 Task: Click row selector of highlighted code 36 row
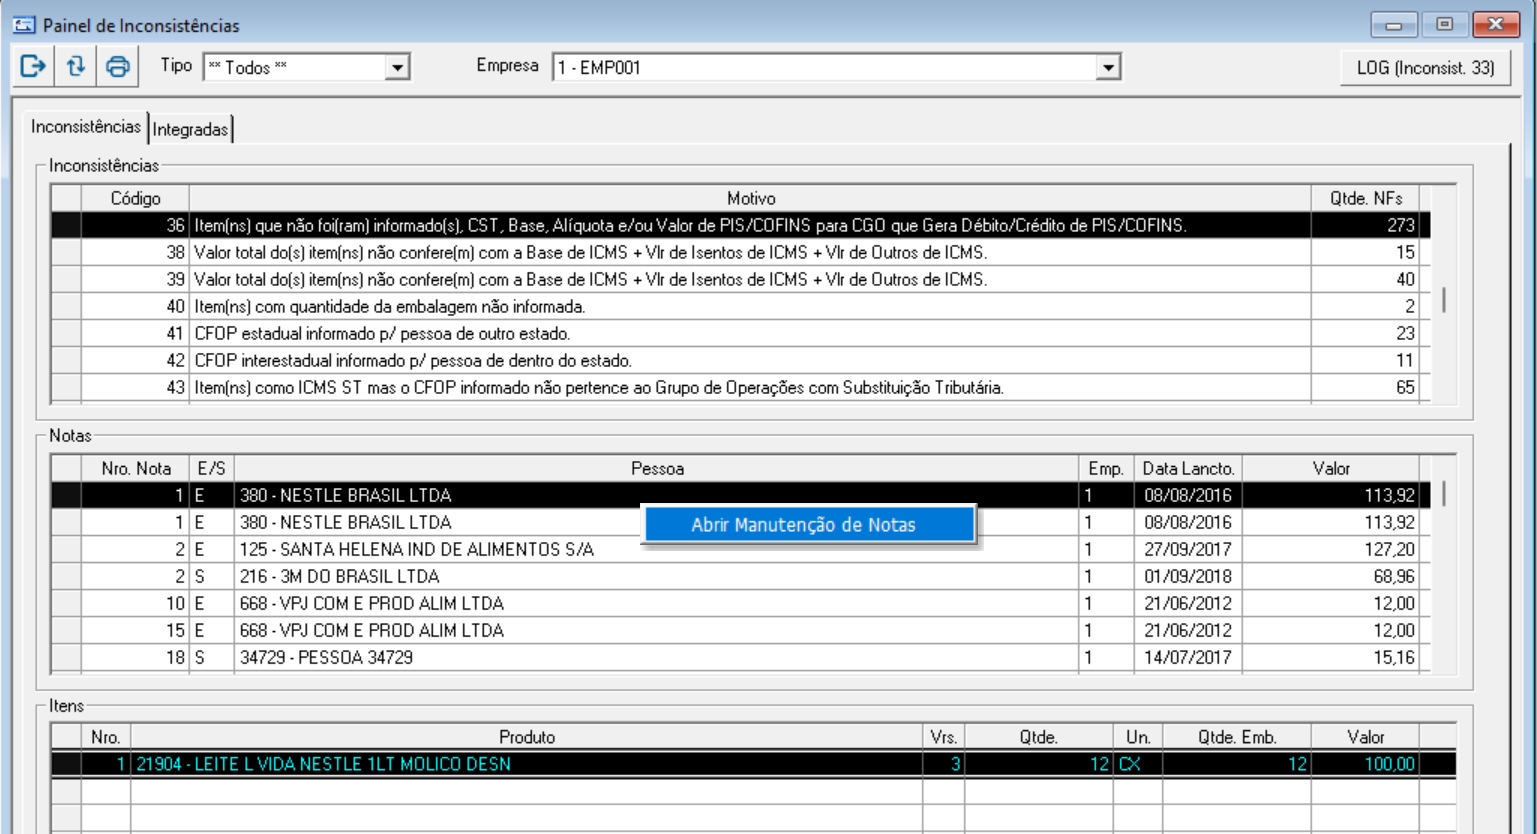[x=66, y=225]
